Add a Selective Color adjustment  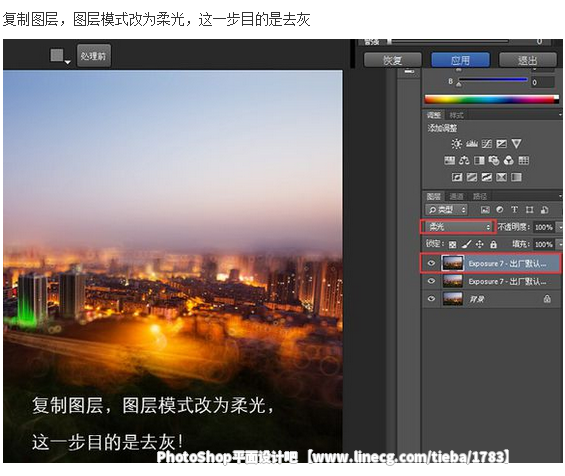pyautogui.click(x=501, y=177)
